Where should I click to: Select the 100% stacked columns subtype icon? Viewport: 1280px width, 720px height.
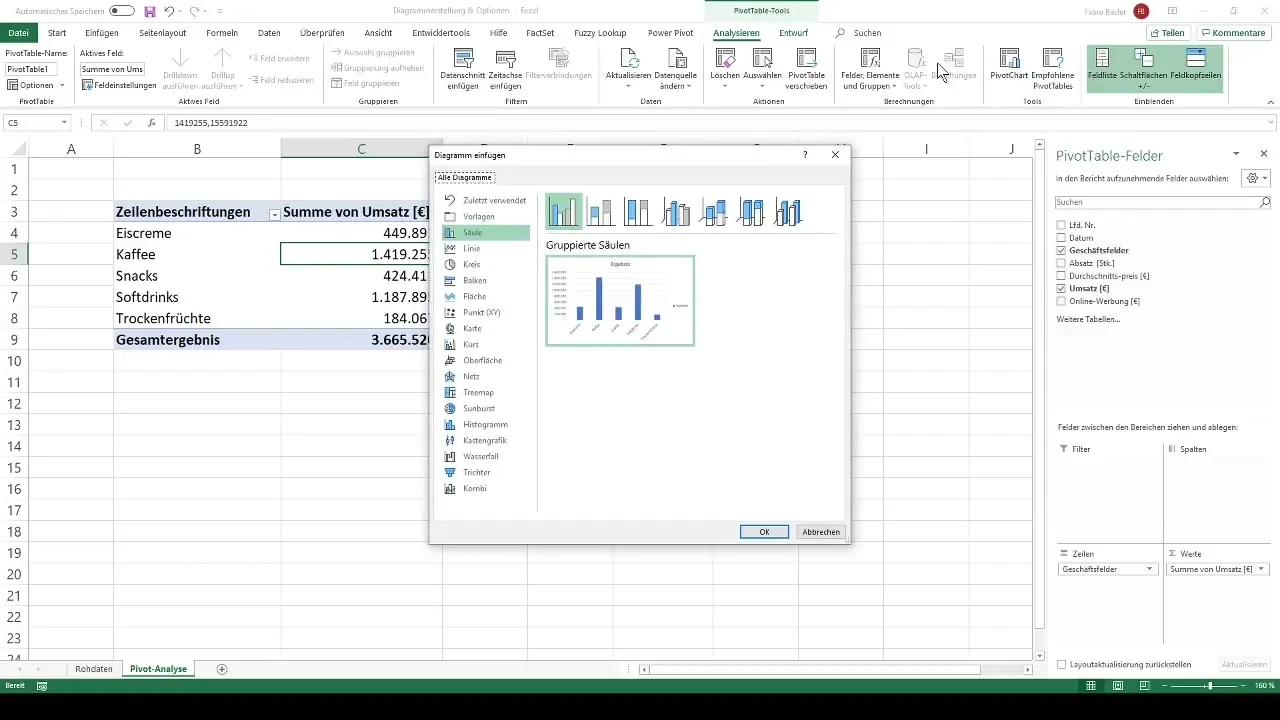[x=638, y=212]
